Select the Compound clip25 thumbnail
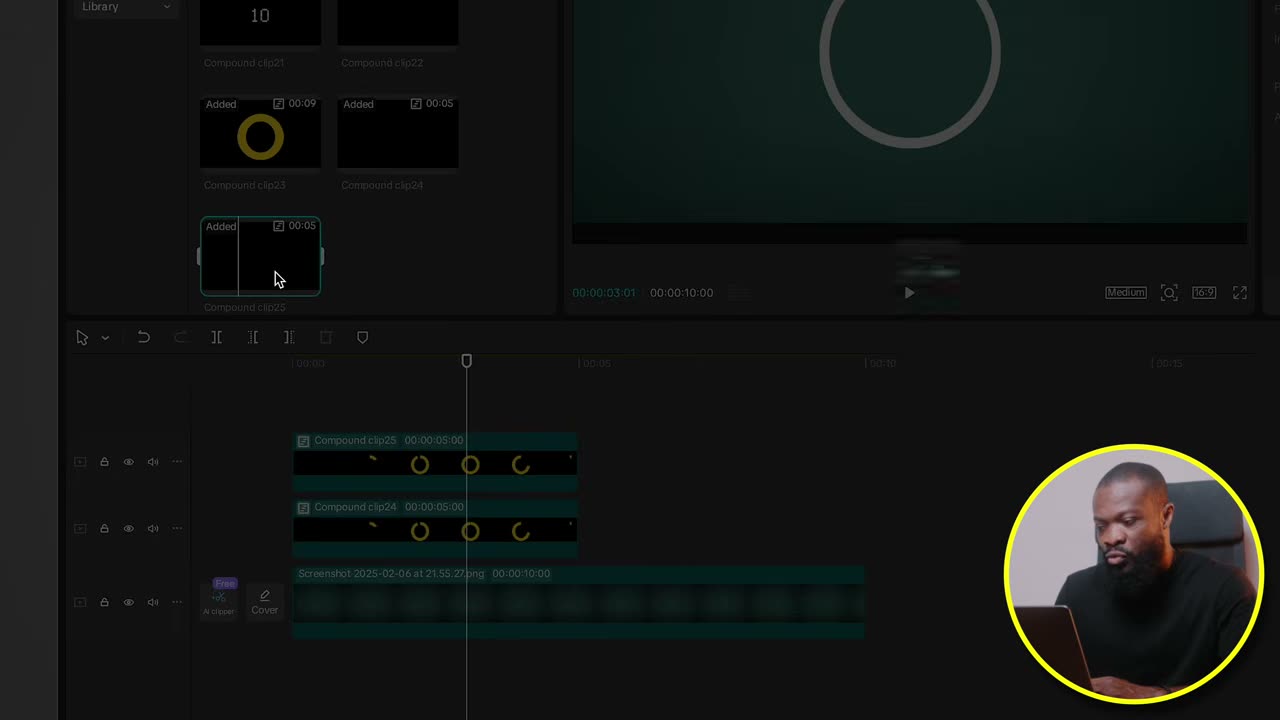The width and height of the screenshot is (1280, 720). click(x=260, y=256)
